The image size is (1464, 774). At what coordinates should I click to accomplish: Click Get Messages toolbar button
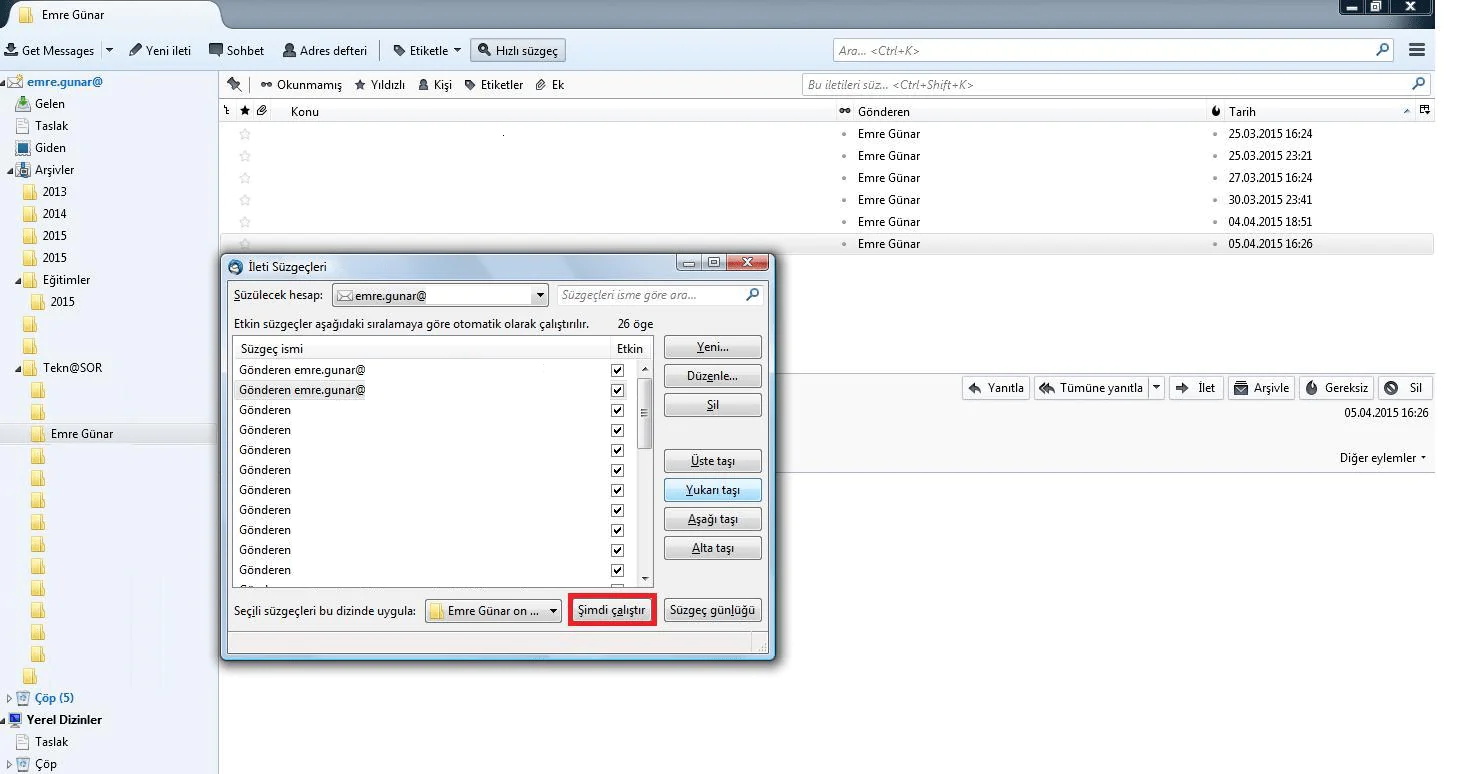[x=49, y=50]
